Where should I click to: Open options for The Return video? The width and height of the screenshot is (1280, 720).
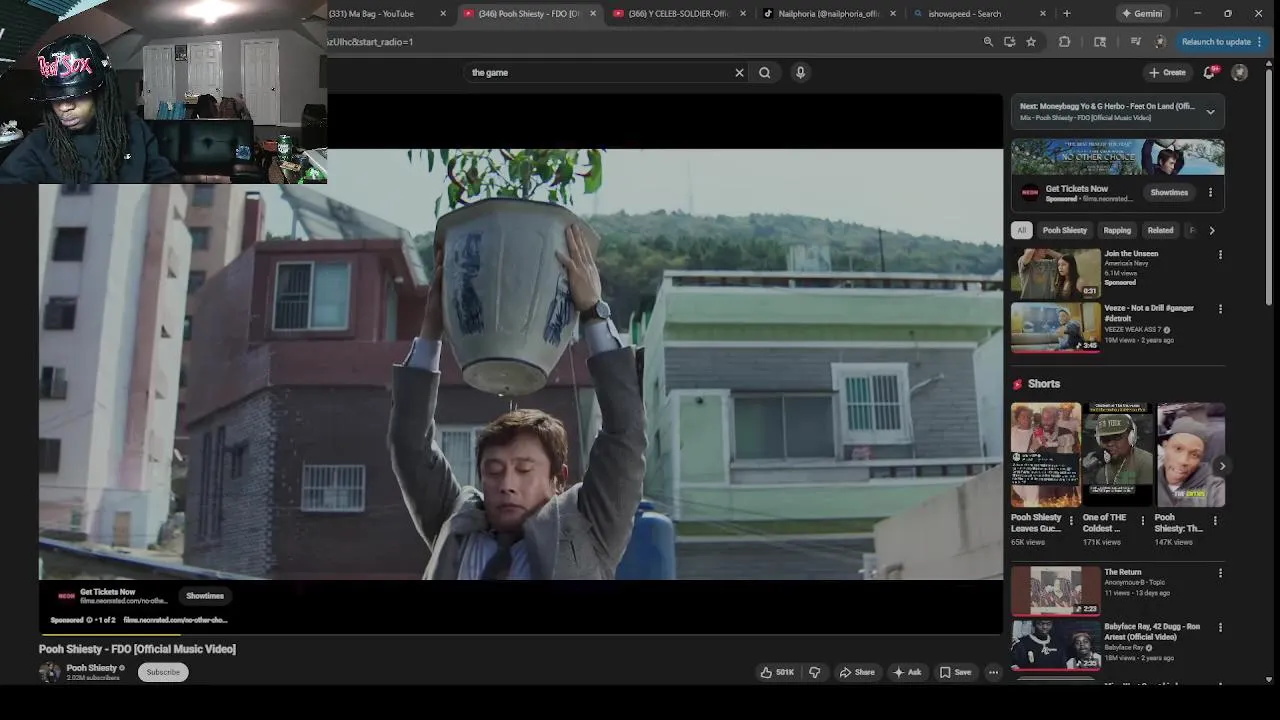pyautogui.click(x=1220, y=573)
